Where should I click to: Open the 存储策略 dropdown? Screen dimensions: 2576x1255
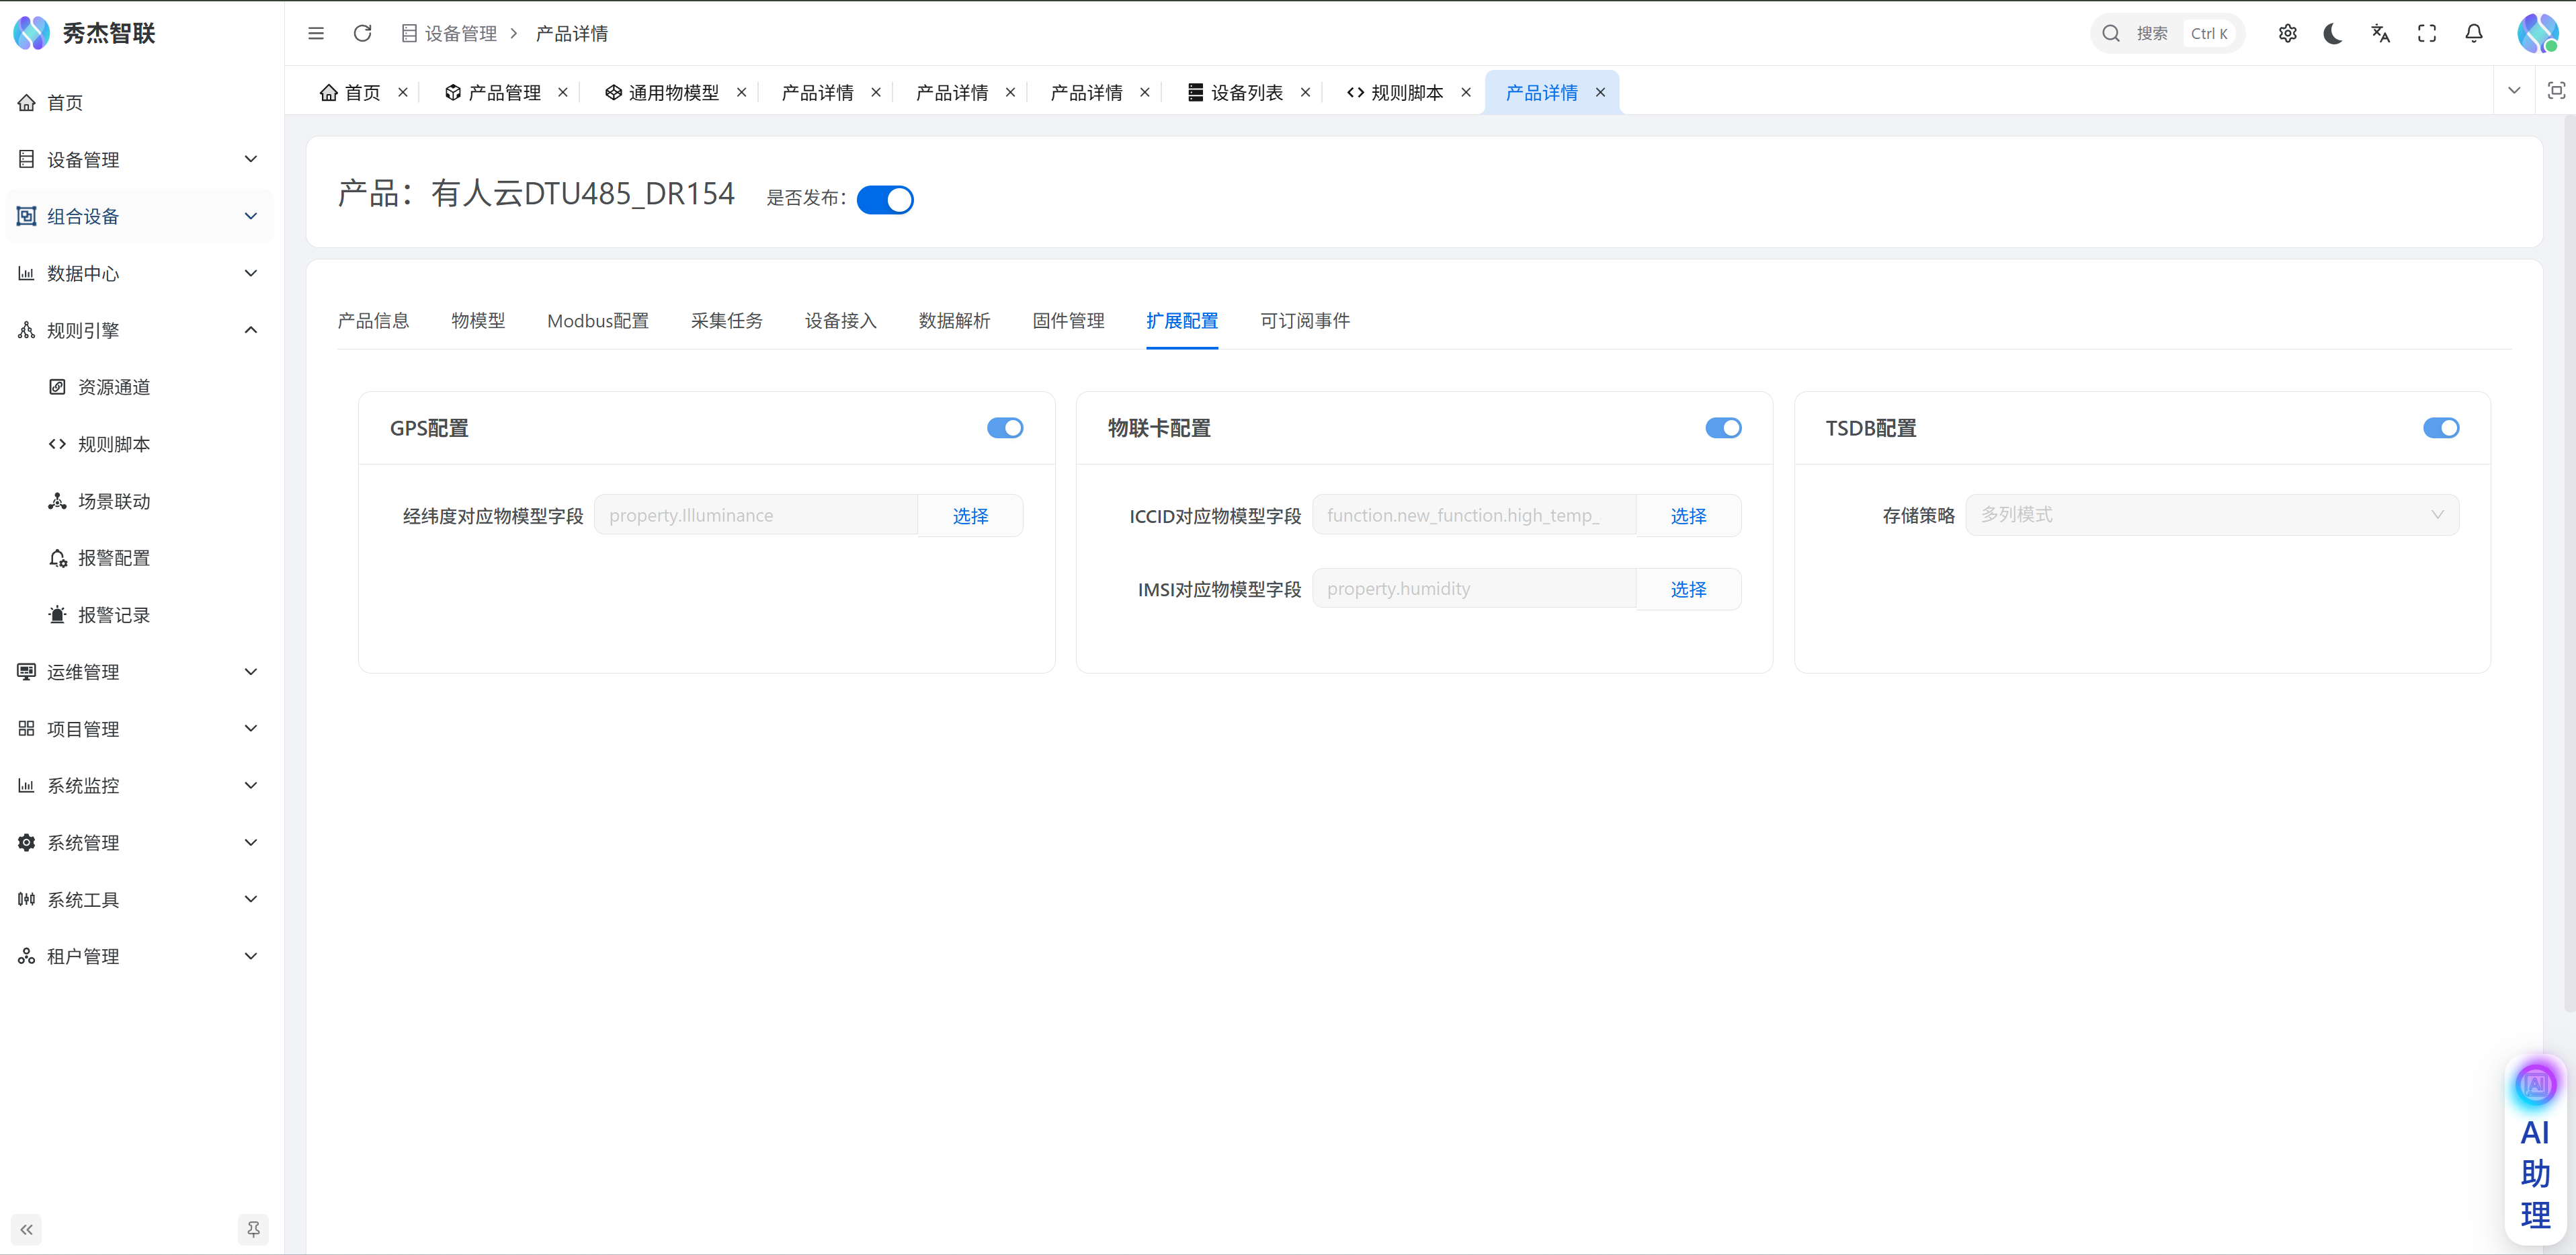pos(2211,515)
